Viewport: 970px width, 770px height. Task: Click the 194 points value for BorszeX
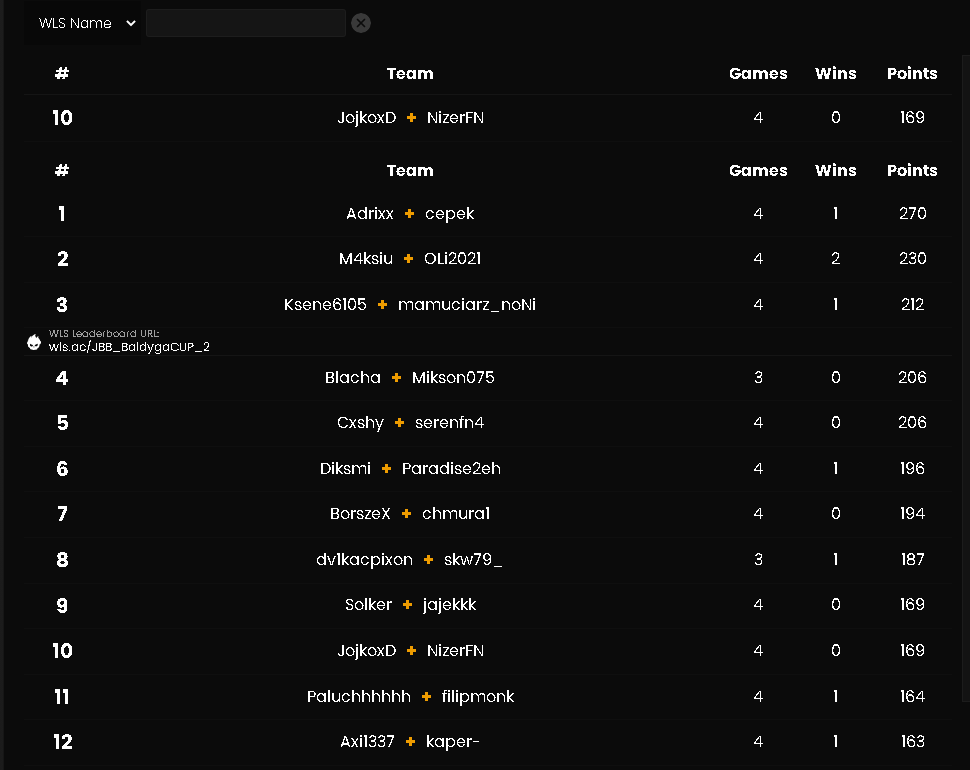[912, 513]
